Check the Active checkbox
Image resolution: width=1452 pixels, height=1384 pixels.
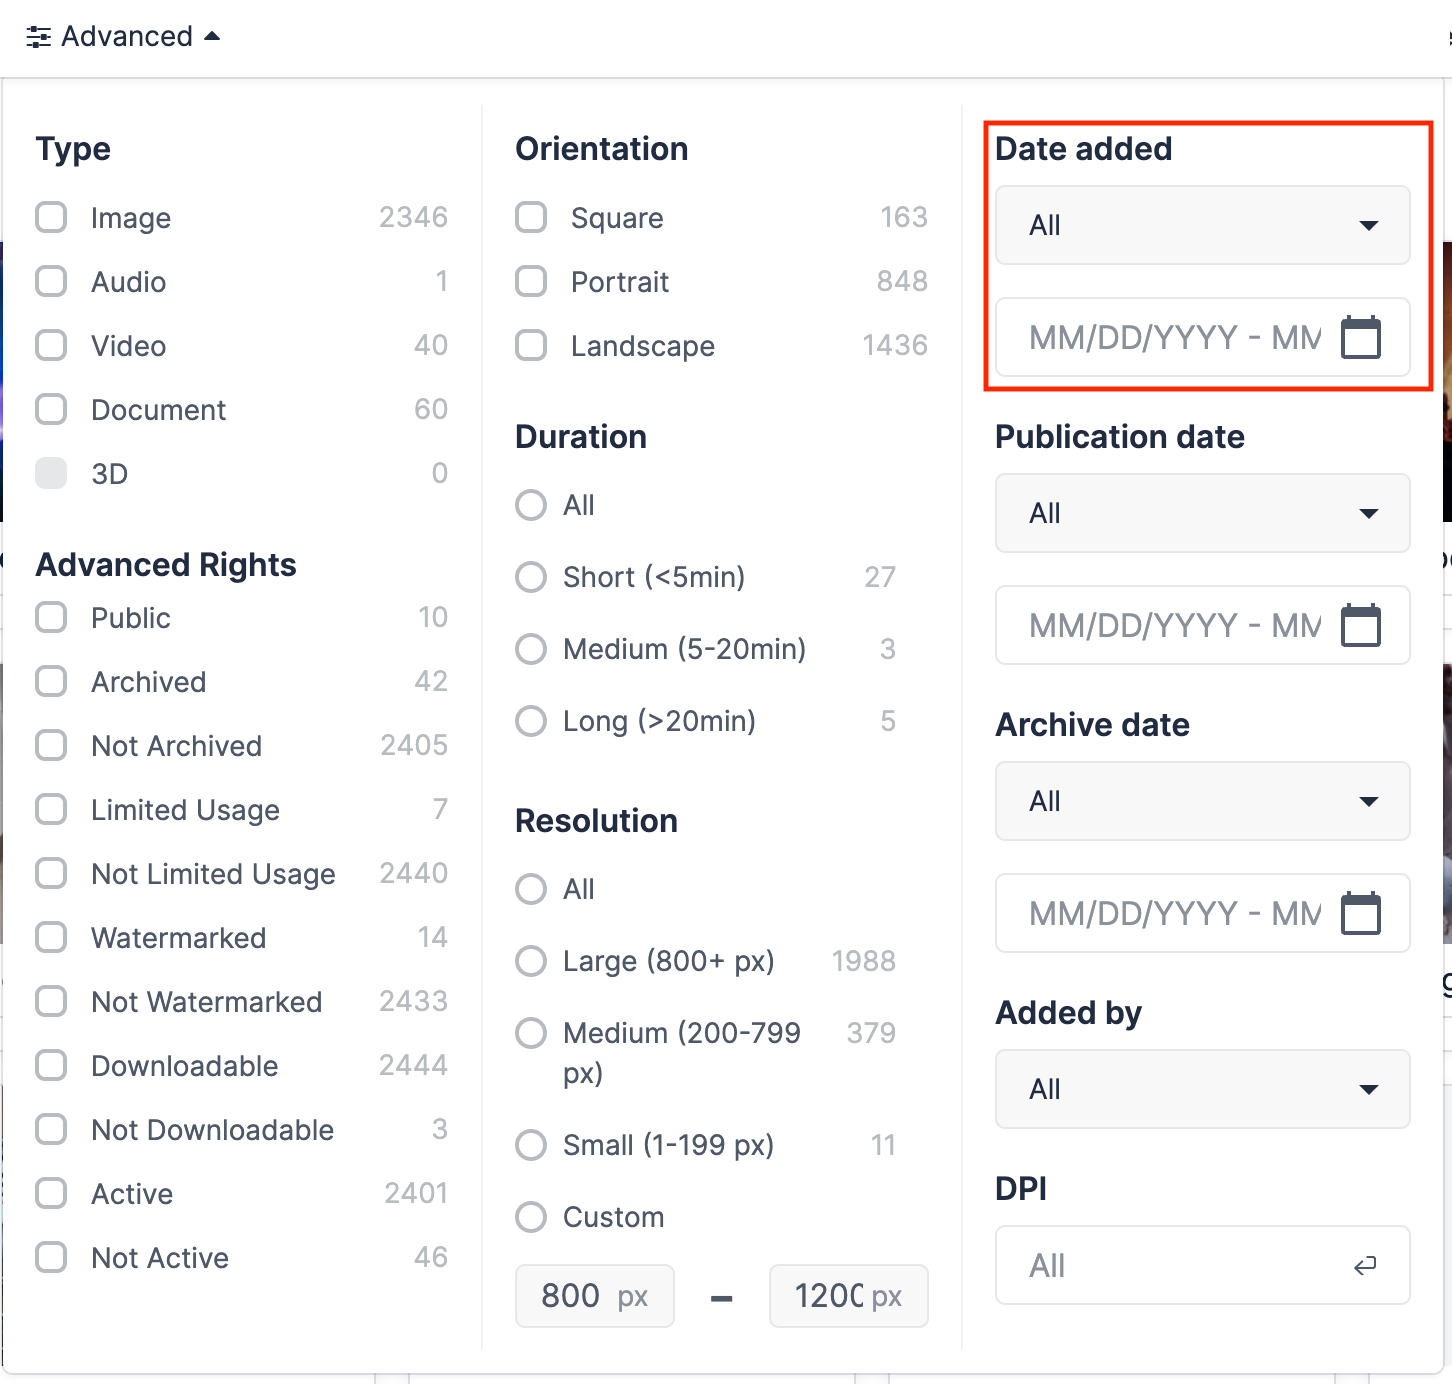coord(51,1193)
